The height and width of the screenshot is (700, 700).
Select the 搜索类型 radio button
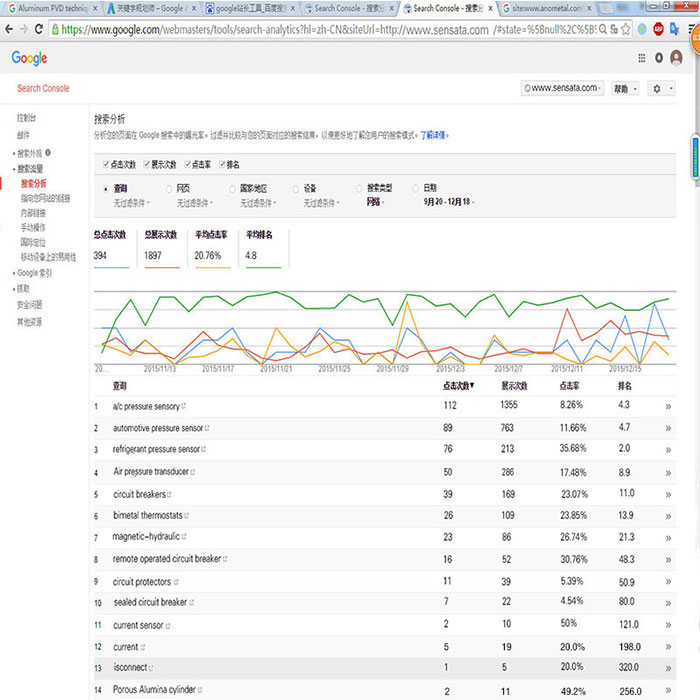point(359,188)
